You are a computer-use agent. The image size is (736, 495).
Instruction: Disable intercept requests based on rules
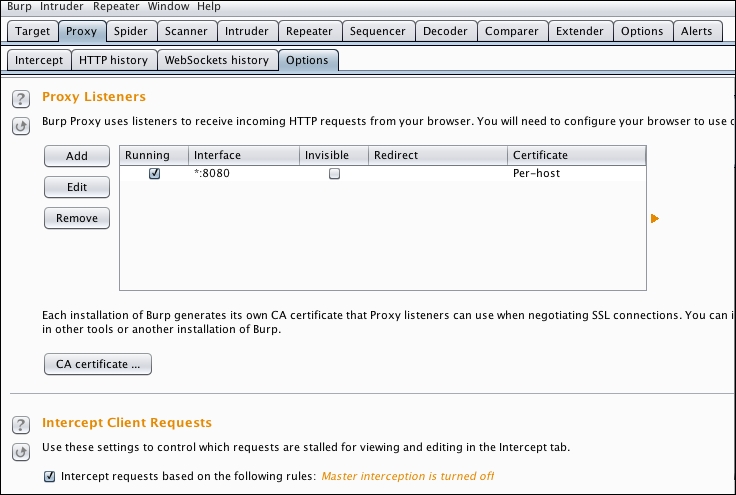(50, 477)
